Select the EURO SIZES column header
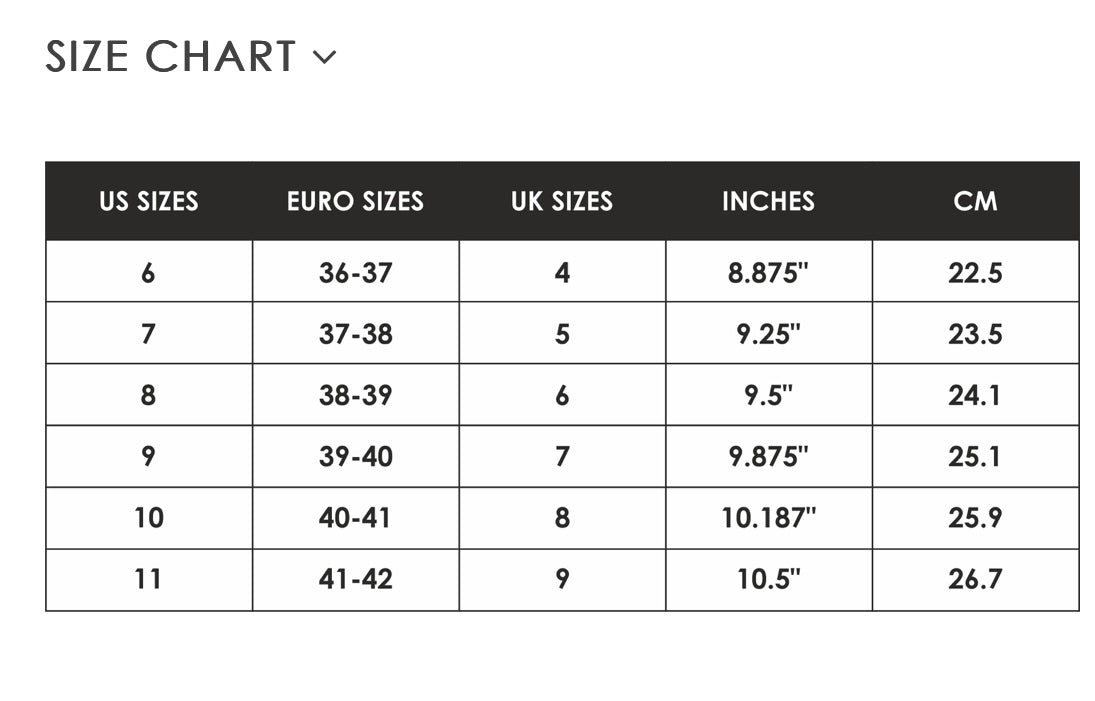 [x=355, y=201]
